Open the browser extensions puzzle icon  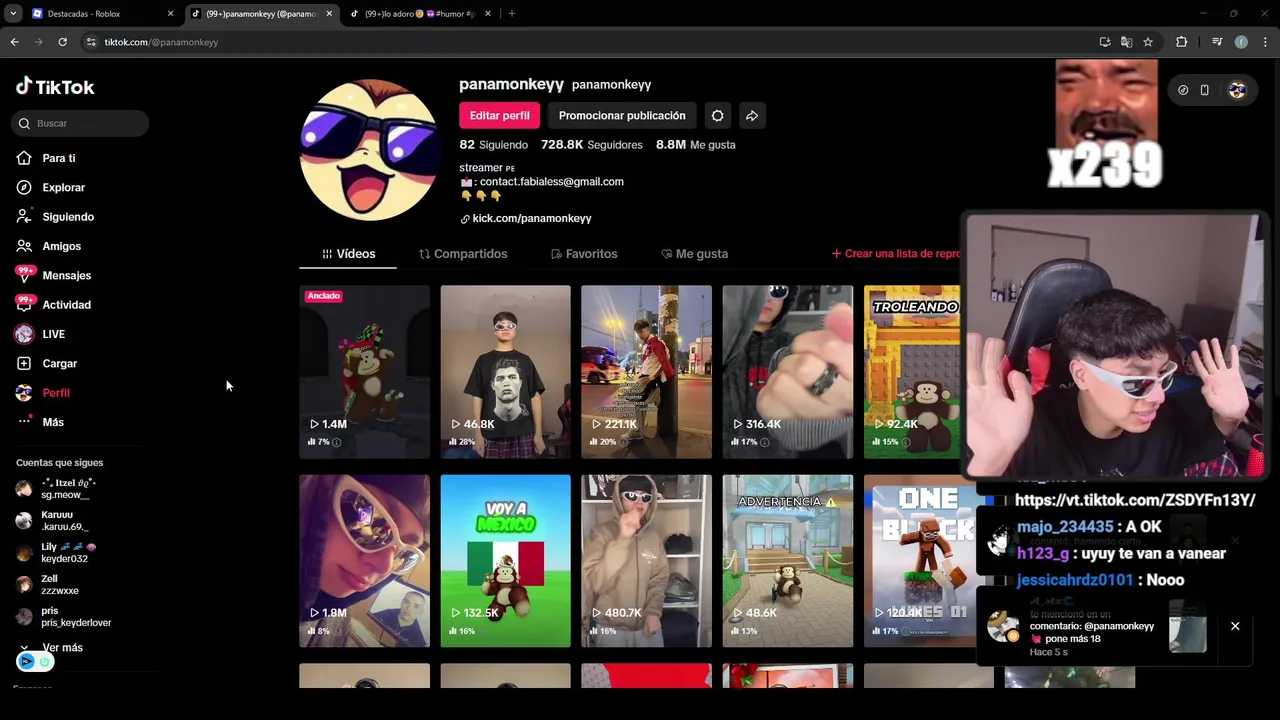point(1182,42)
